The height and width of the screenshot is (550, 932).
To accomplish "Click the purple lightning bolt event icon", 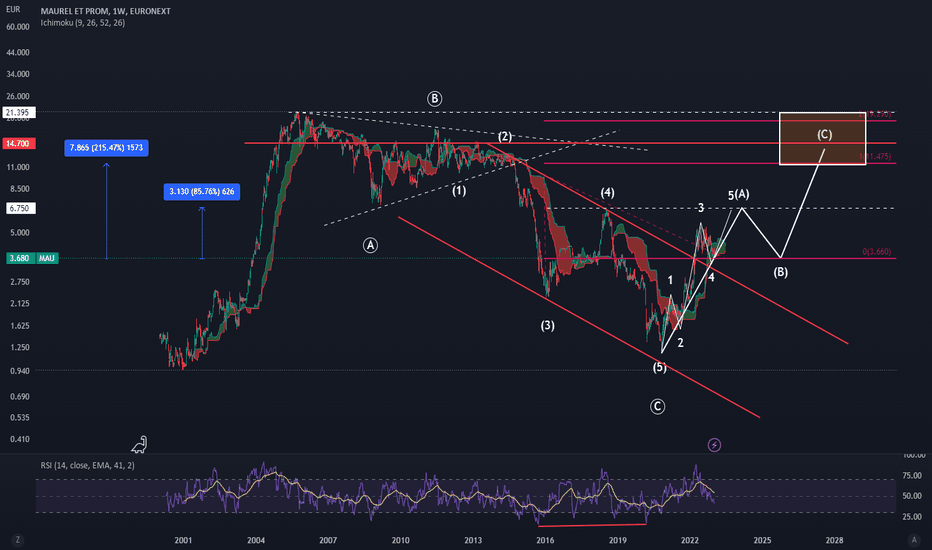I will pos(714,445).
